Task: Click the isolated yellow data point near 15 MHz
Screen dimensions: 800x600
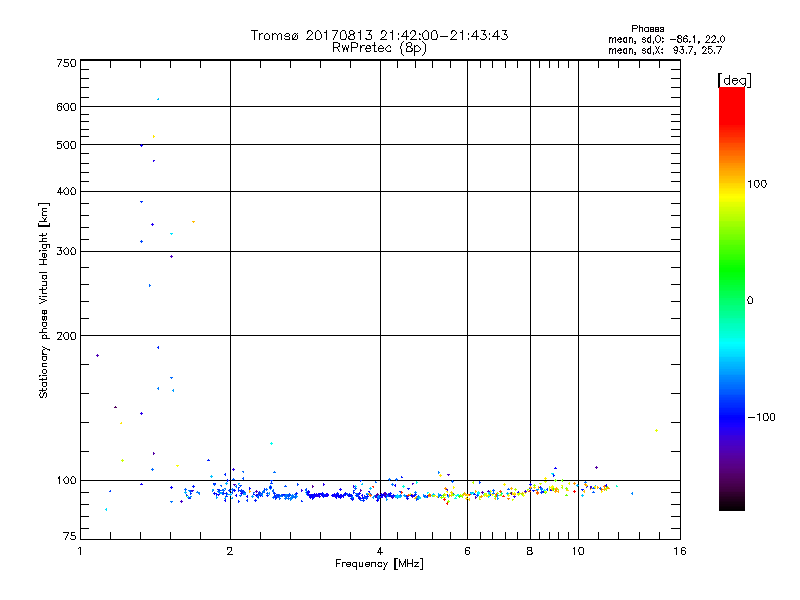Action: coord(656,431)
